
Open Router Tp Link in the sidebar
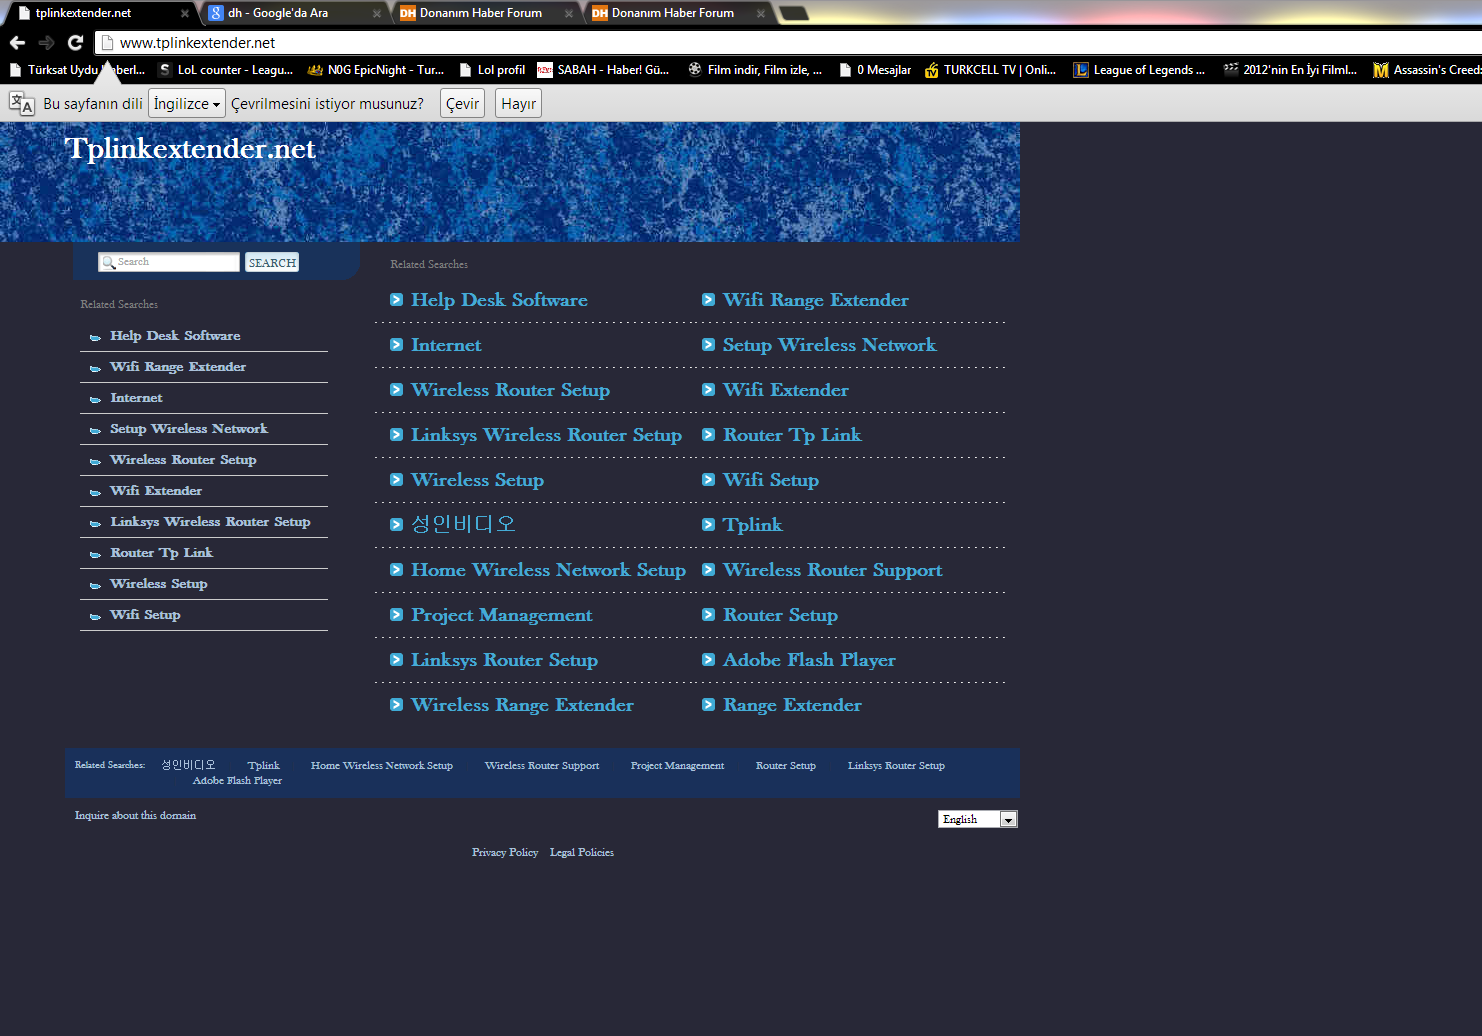161,553
